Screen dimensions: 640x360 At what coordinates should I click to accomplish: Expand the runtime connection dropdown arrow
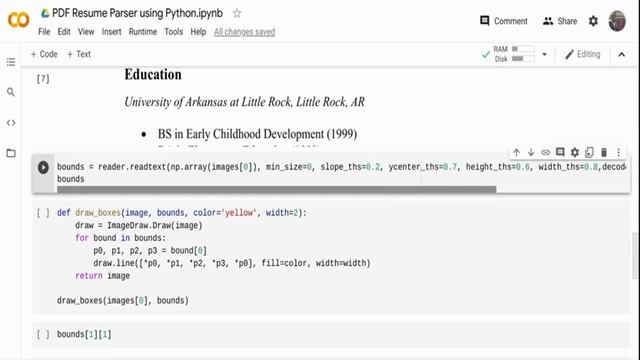point(544,54)
